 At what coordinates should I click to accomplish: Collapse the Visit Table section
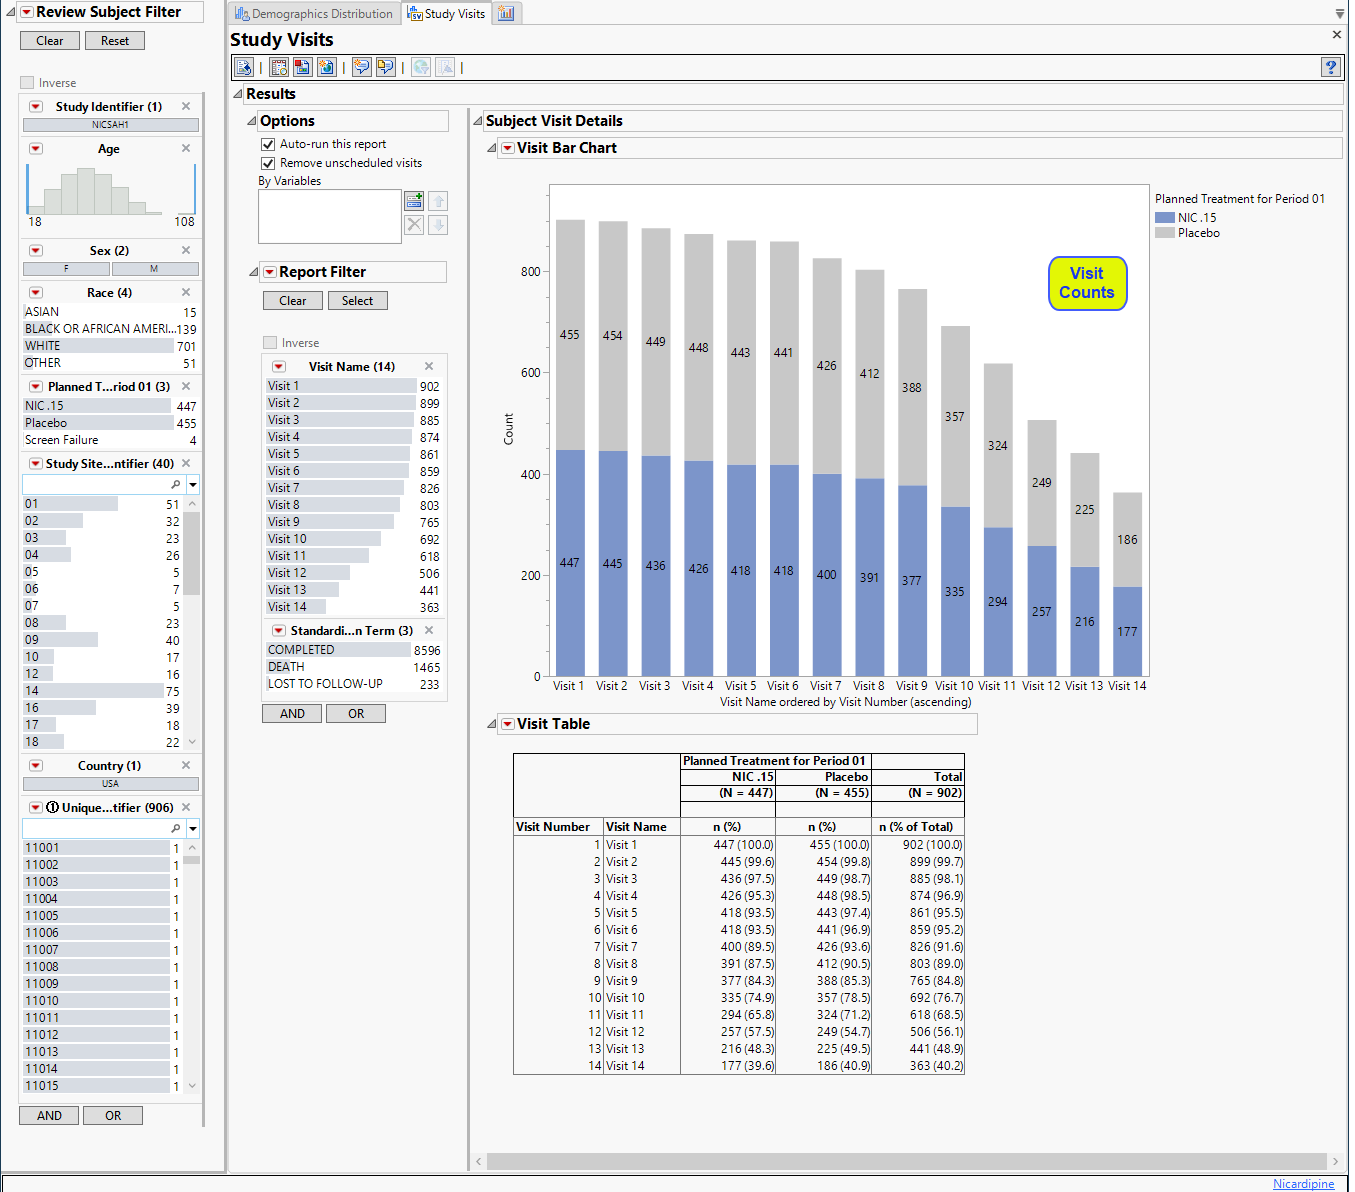(492, 724)
